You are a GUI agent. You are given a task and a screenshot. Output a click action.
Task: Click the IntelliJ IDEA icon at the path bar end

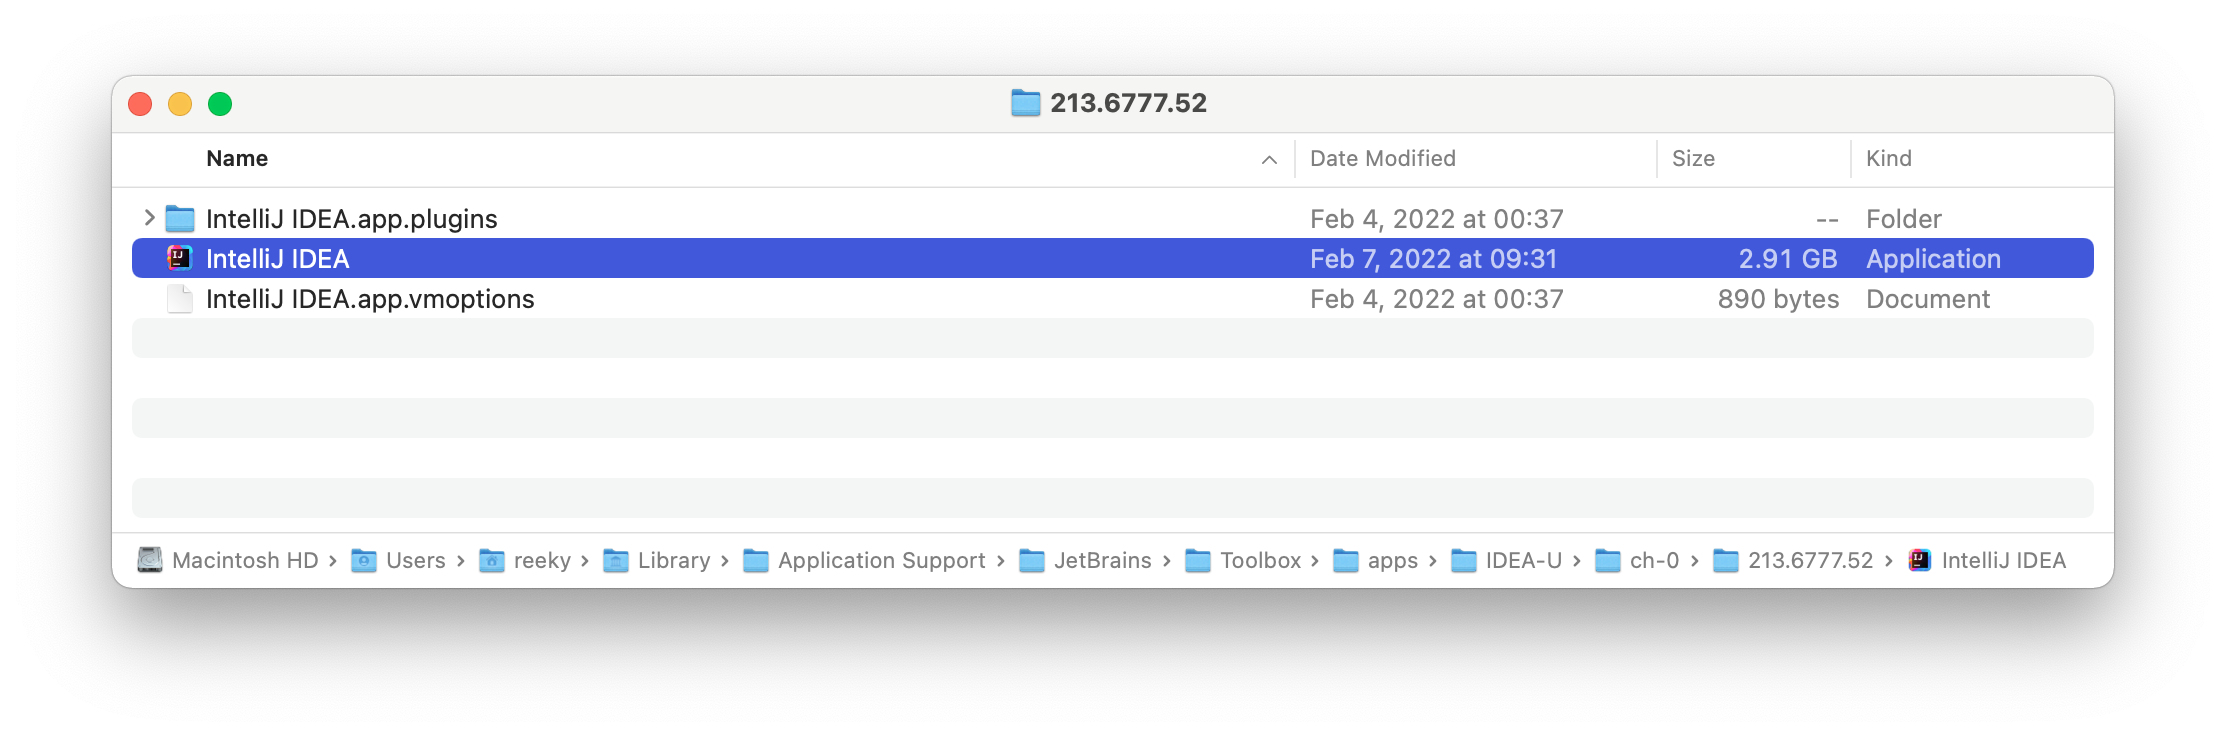[x=1919, y=561]
